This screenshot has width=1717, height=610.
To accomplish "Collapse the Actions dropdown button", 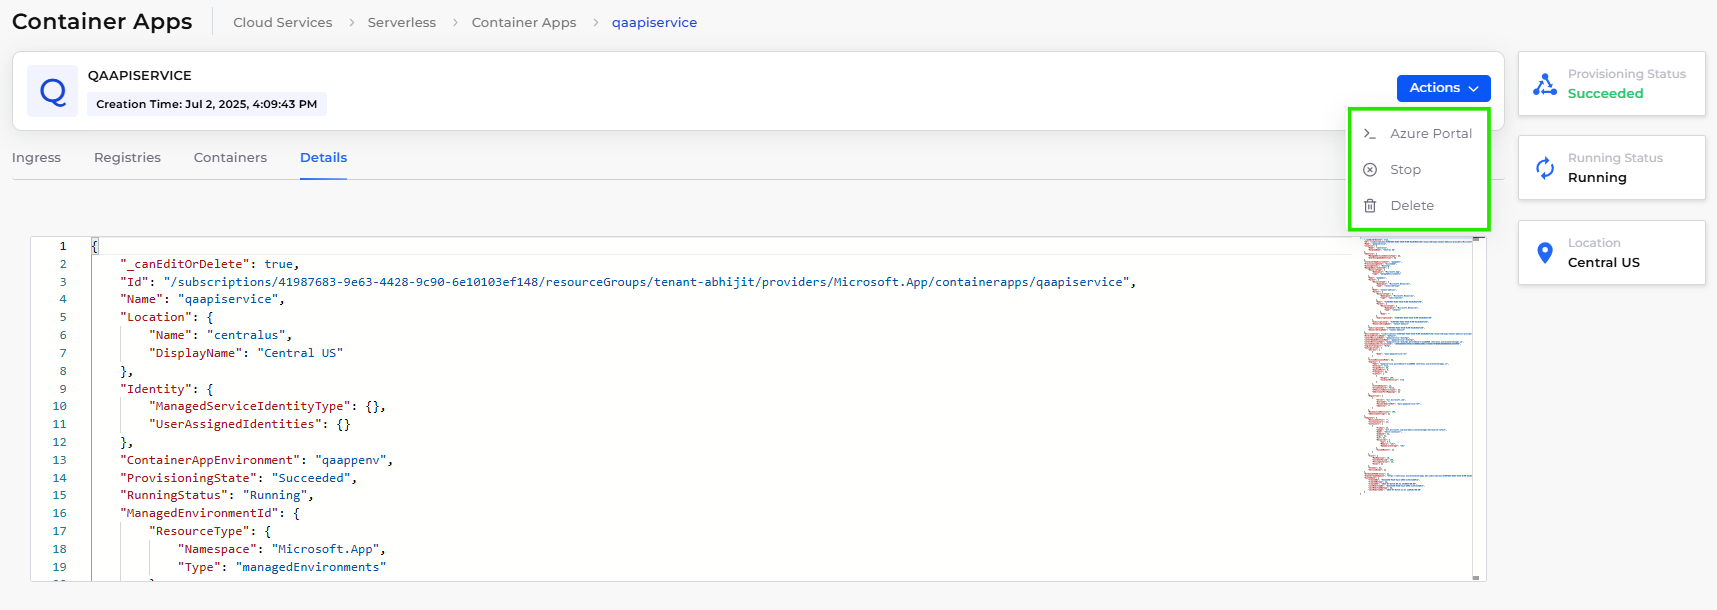I will click(1443, 88).
